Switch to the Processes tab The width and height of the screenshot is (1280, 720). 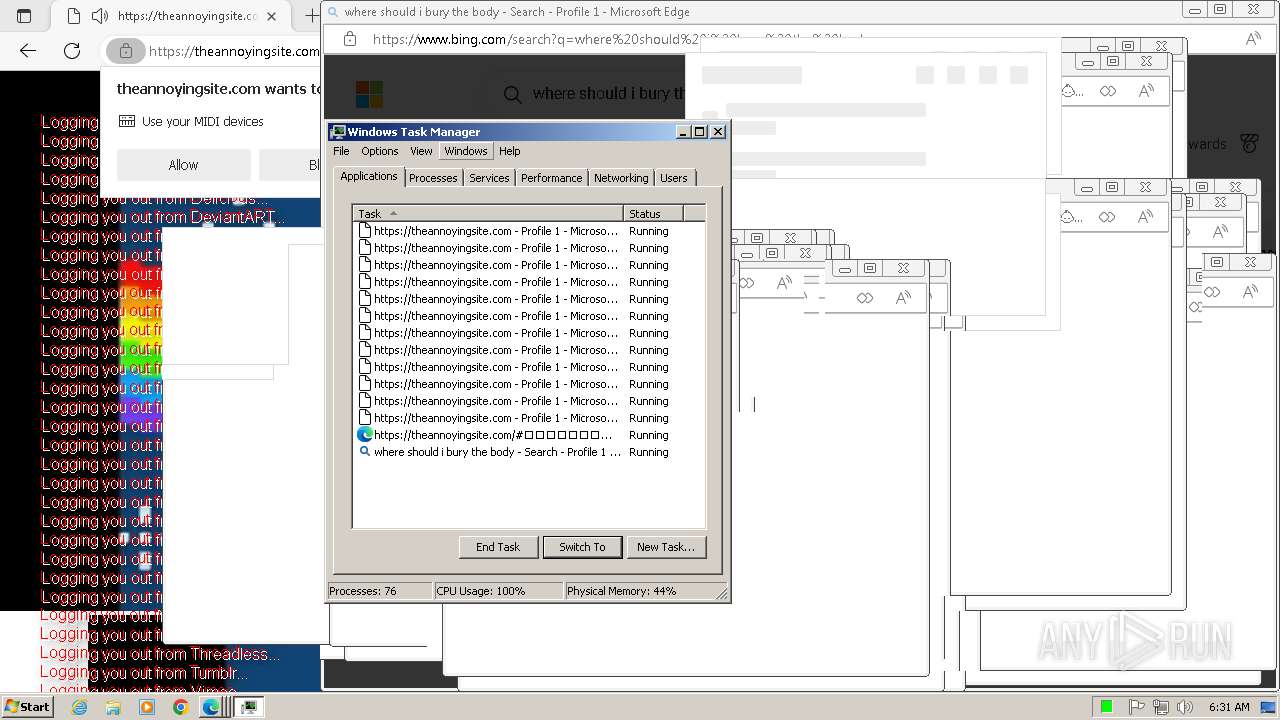point(433,178)
